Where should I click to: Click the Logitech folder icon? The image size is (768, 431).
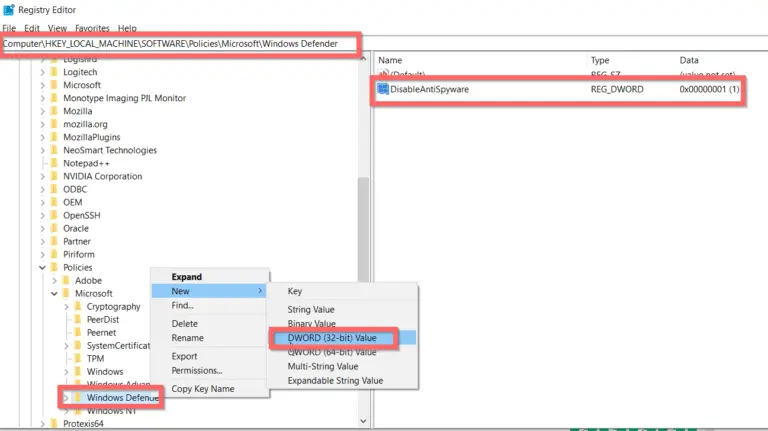point(54,72)
